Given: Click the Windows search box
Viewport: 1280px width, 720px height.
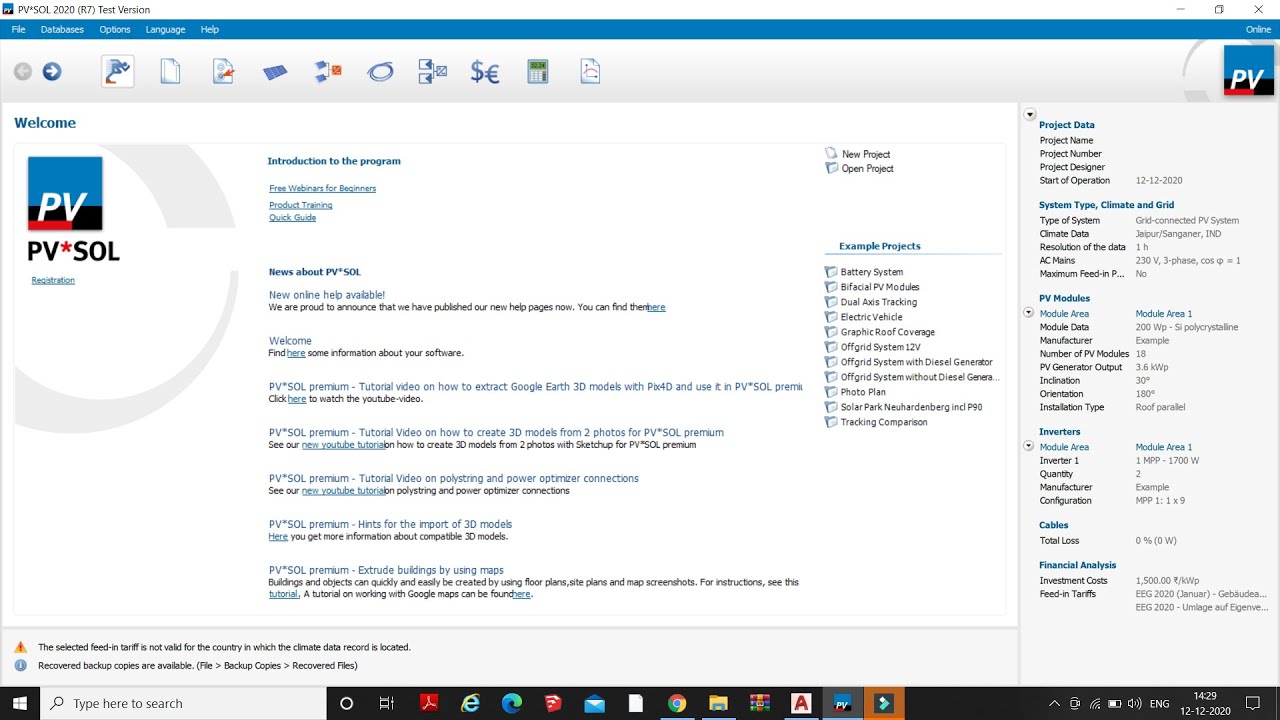Looking at the screenshot, I should point(183,703).
